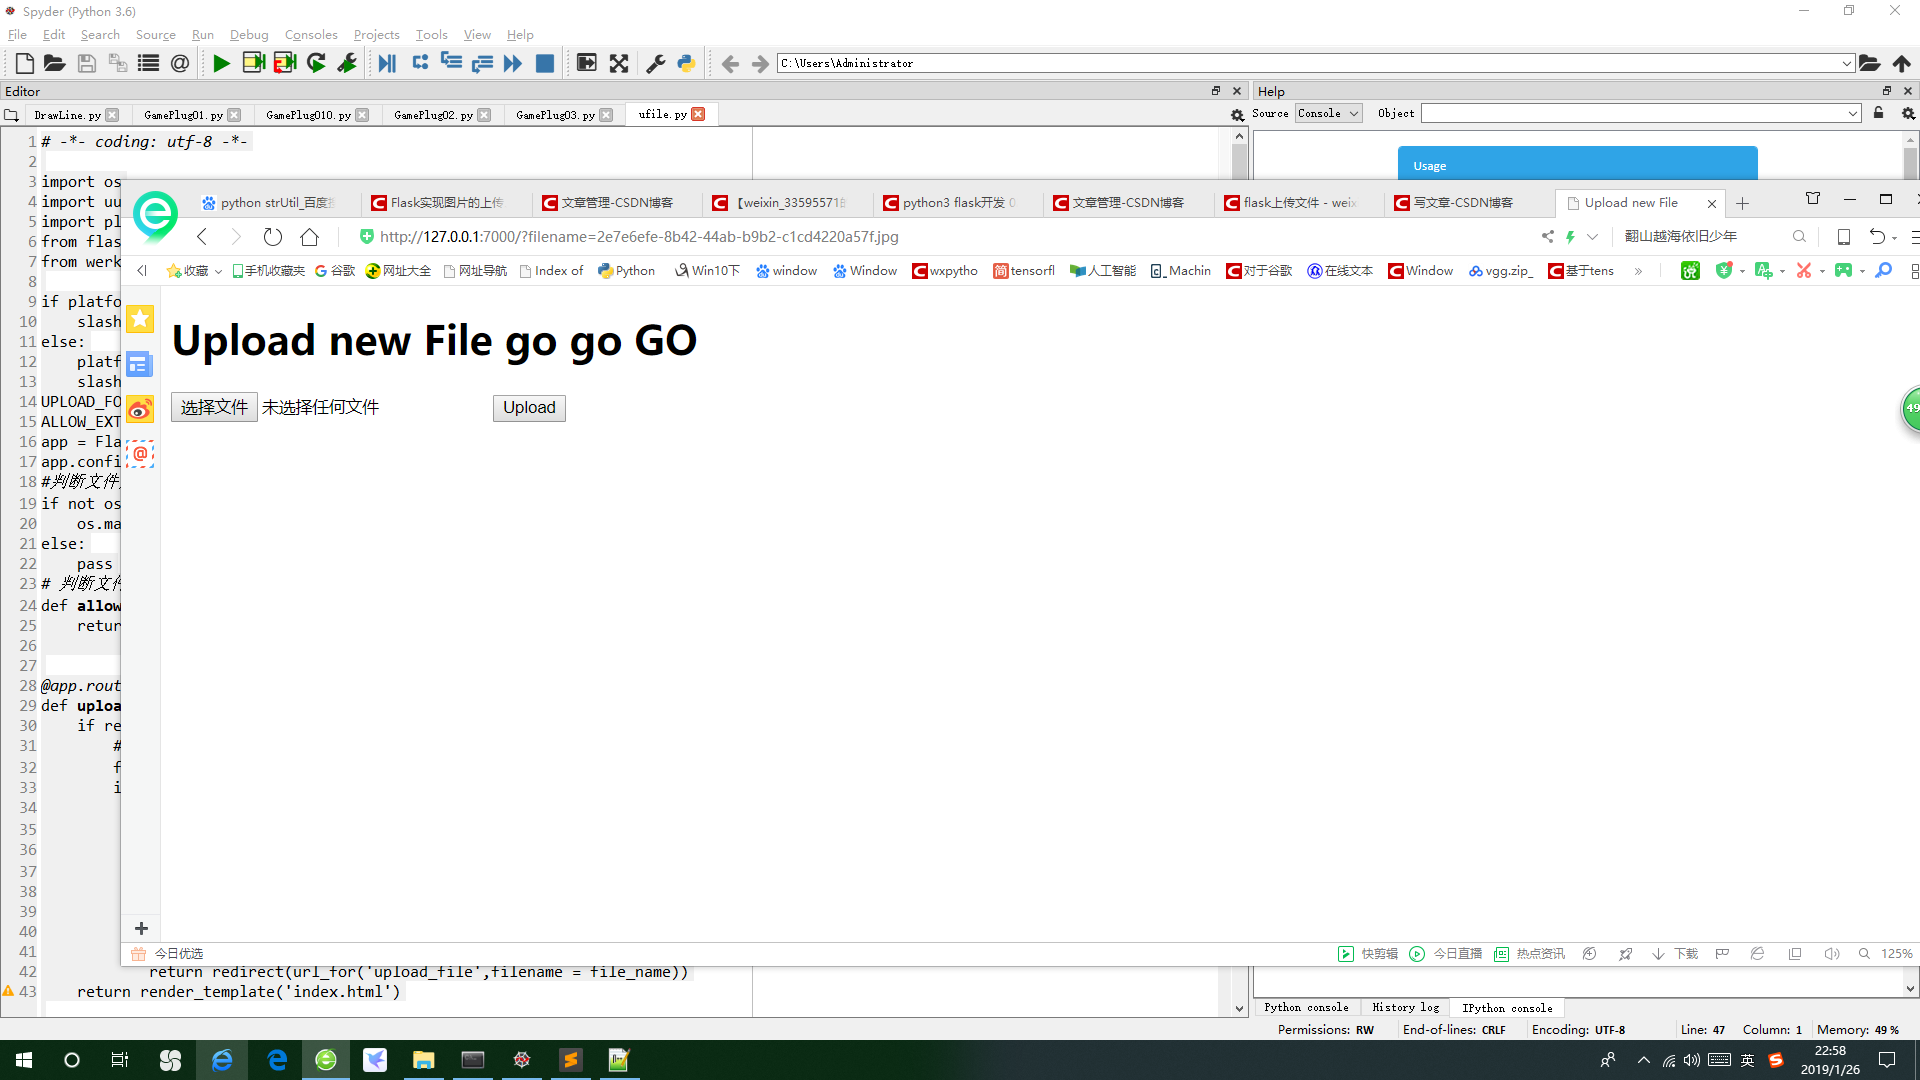
Task: Toggle the lock icon in the Help pane
Action: click(x=1878, y=113)
